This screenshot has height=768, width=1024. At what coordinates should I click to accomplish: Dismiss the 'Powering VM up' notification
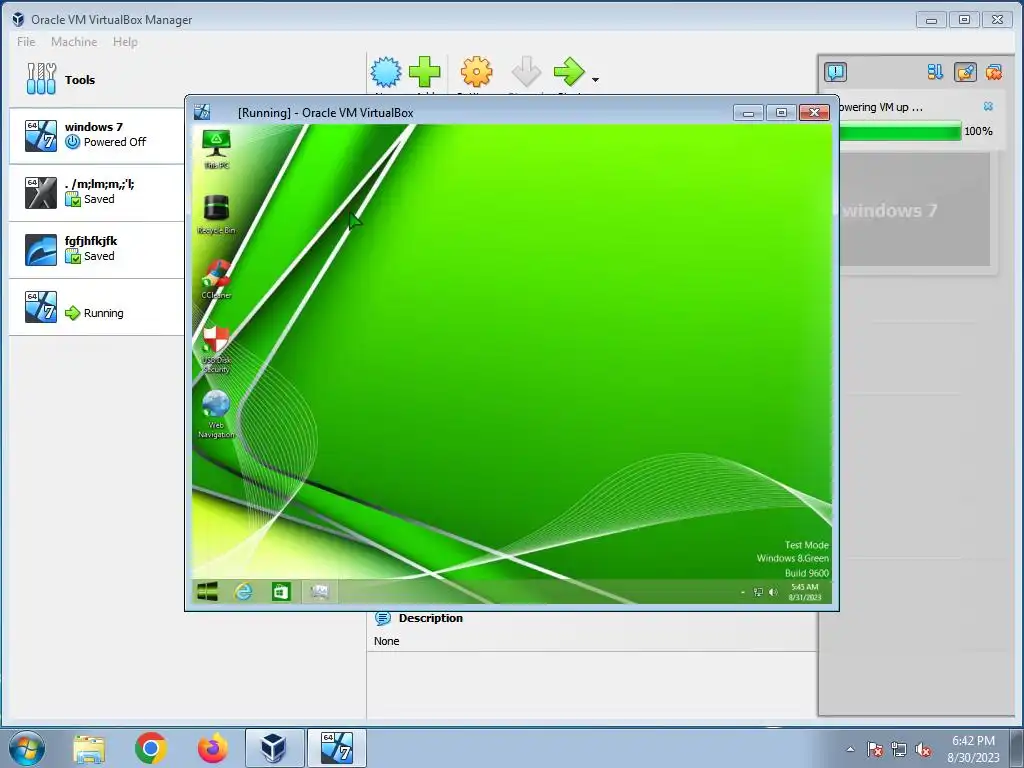click(x=988, y=106)
